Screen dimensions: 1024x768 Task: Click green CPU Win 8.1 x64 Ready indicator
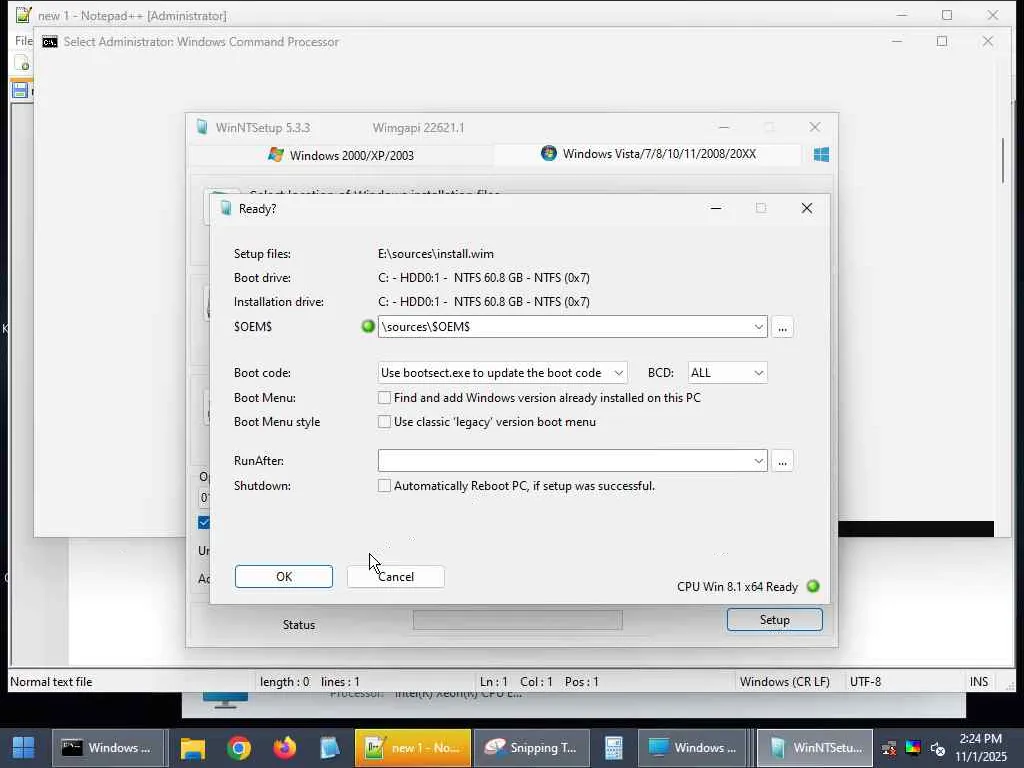coord(813,586)
